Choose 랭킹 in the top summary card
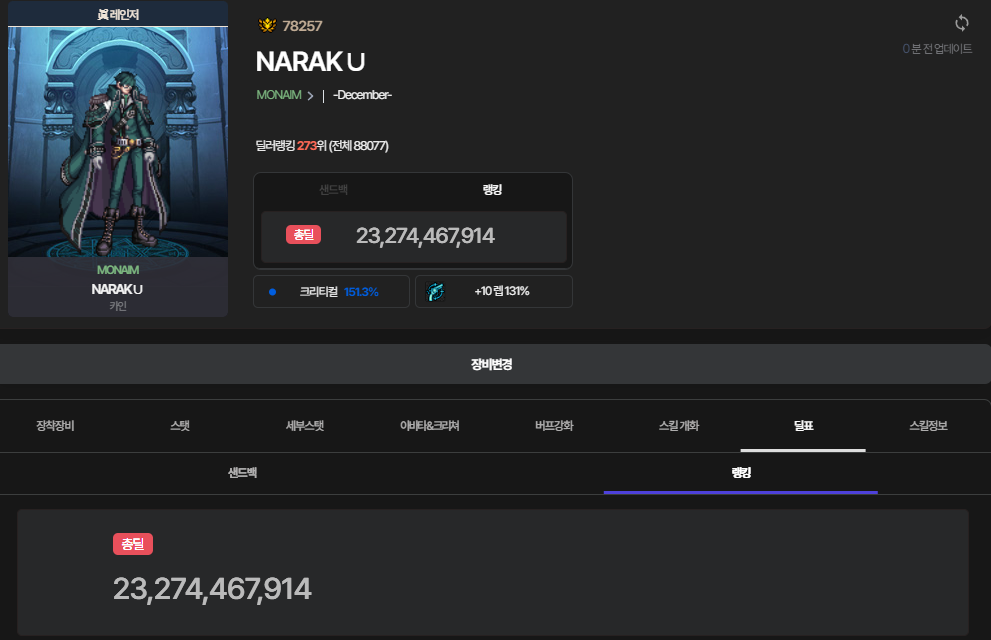Screen dimensions: 991x640 coord(492,190)
